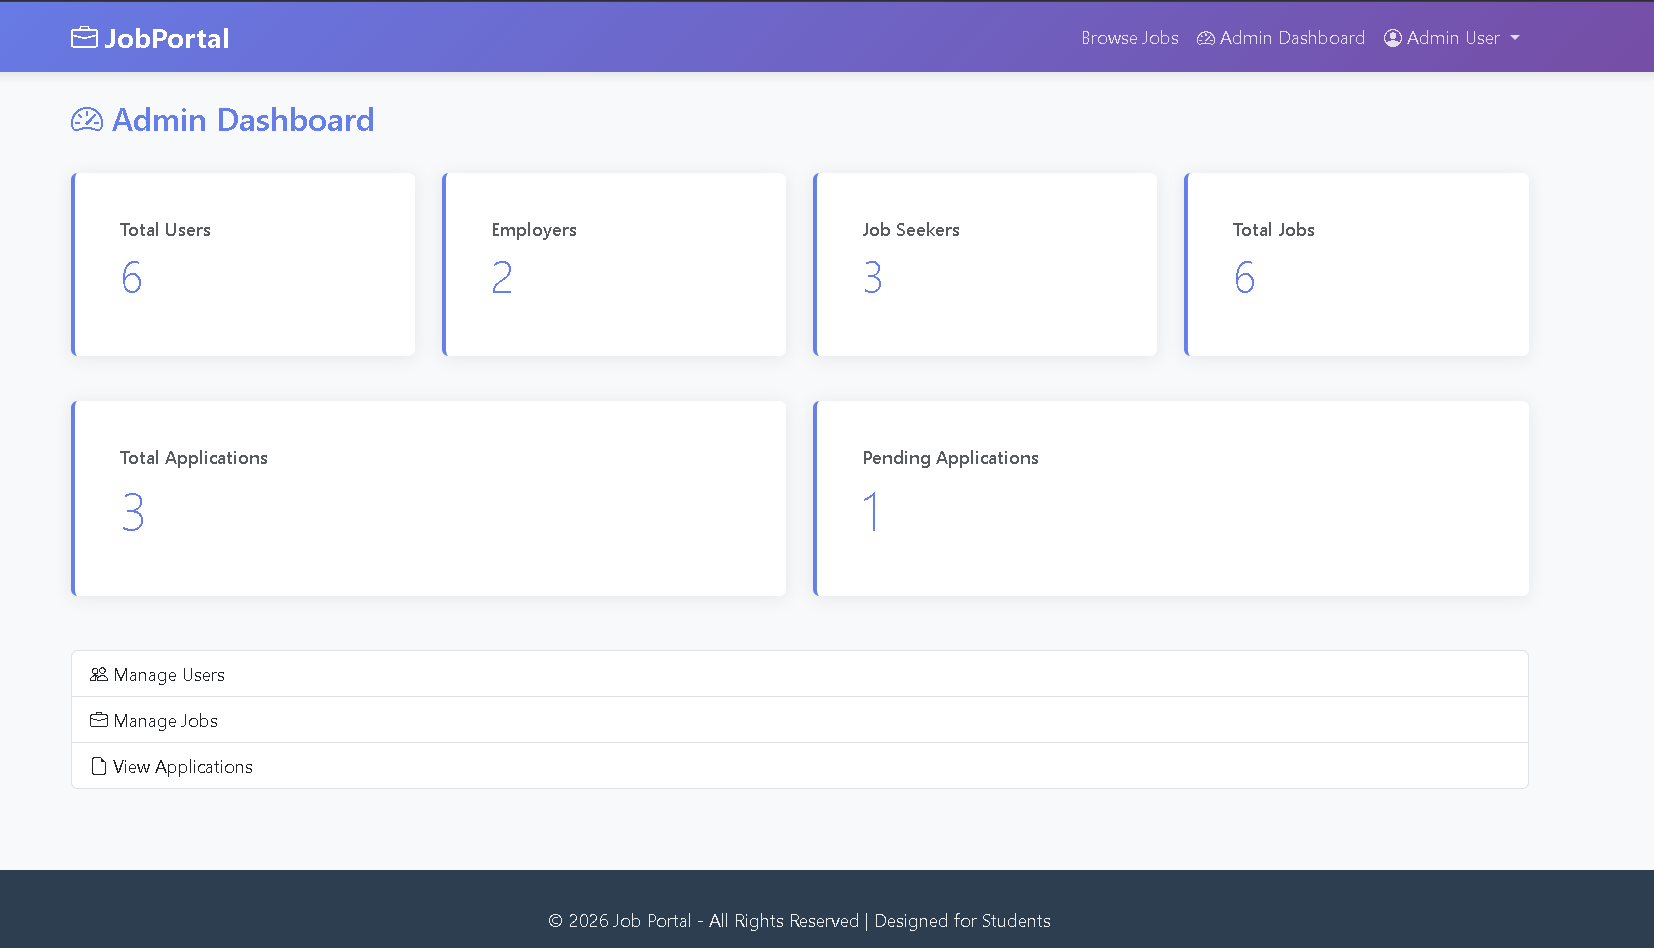Screen dimensions: 1654x948
Task: Open the Manage Jobs link
Action: tap(800, 720)
